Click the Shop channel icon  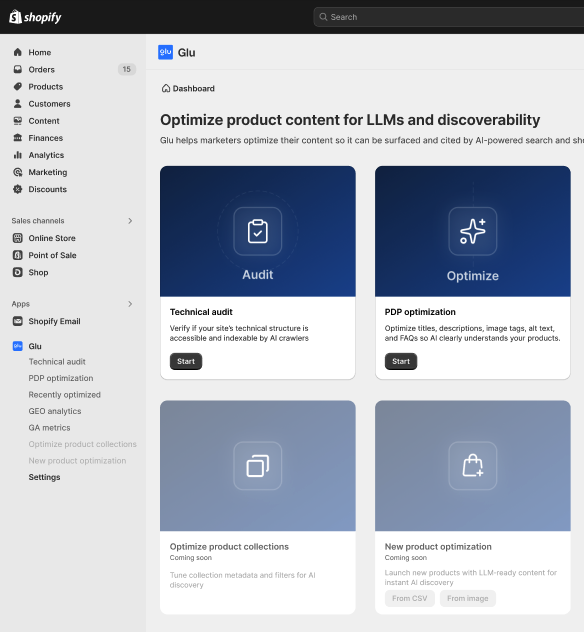pos(17,272)
